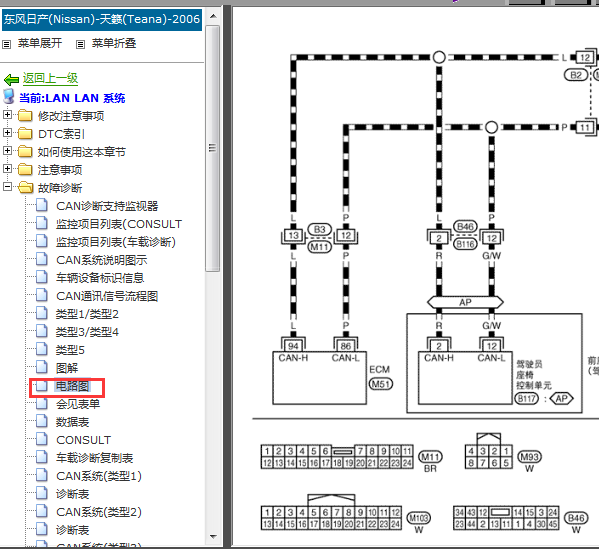Select the 电路图 tree item
Image resolution: width=599 pixels, height=549 pixels.
[72, 386]
